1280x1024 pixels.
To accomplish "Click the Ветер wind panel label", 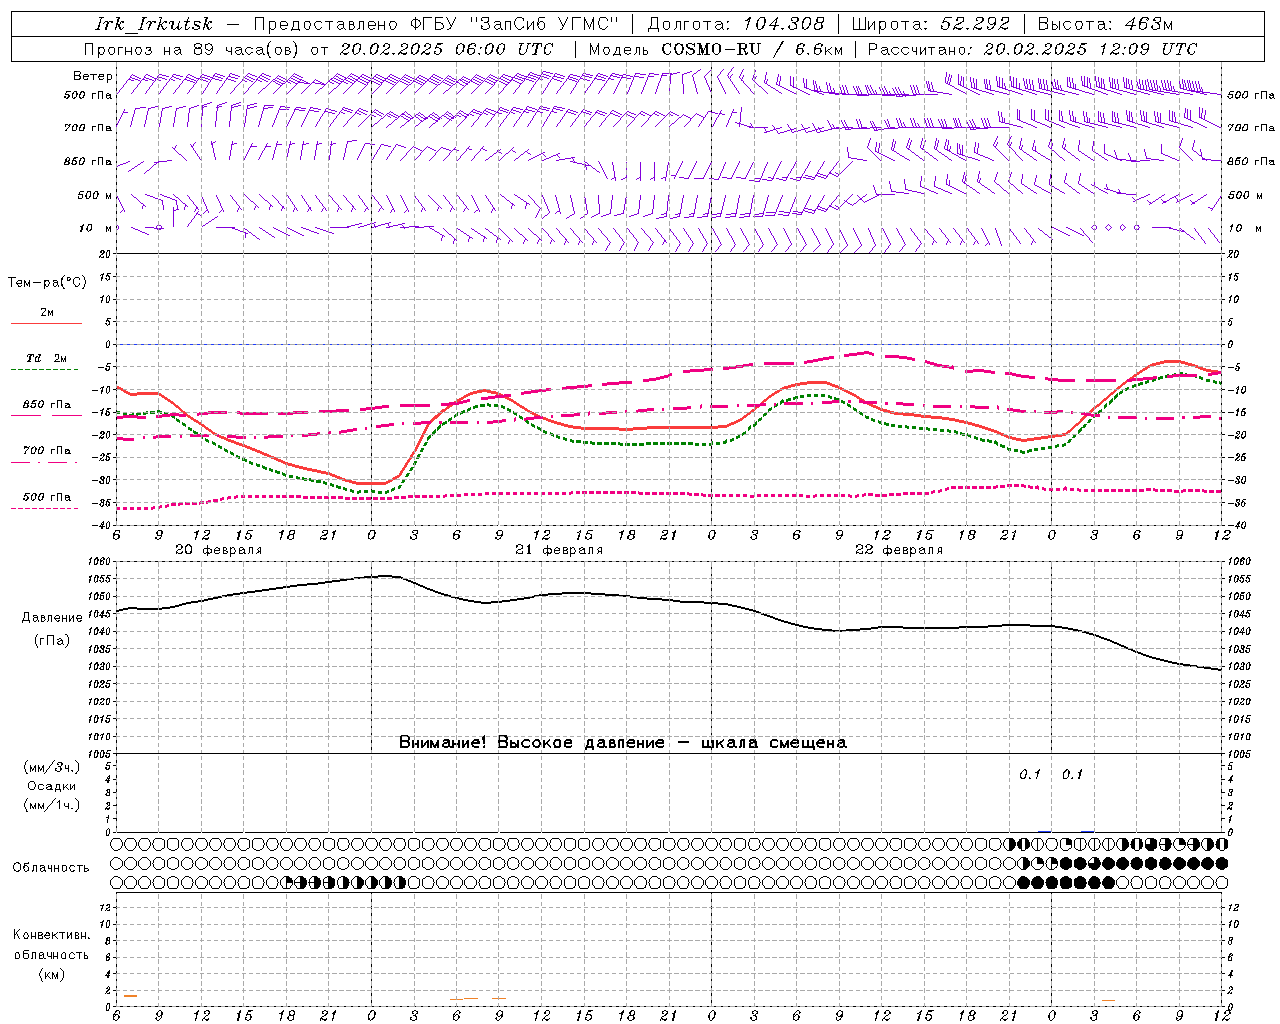I will point(93,76).
